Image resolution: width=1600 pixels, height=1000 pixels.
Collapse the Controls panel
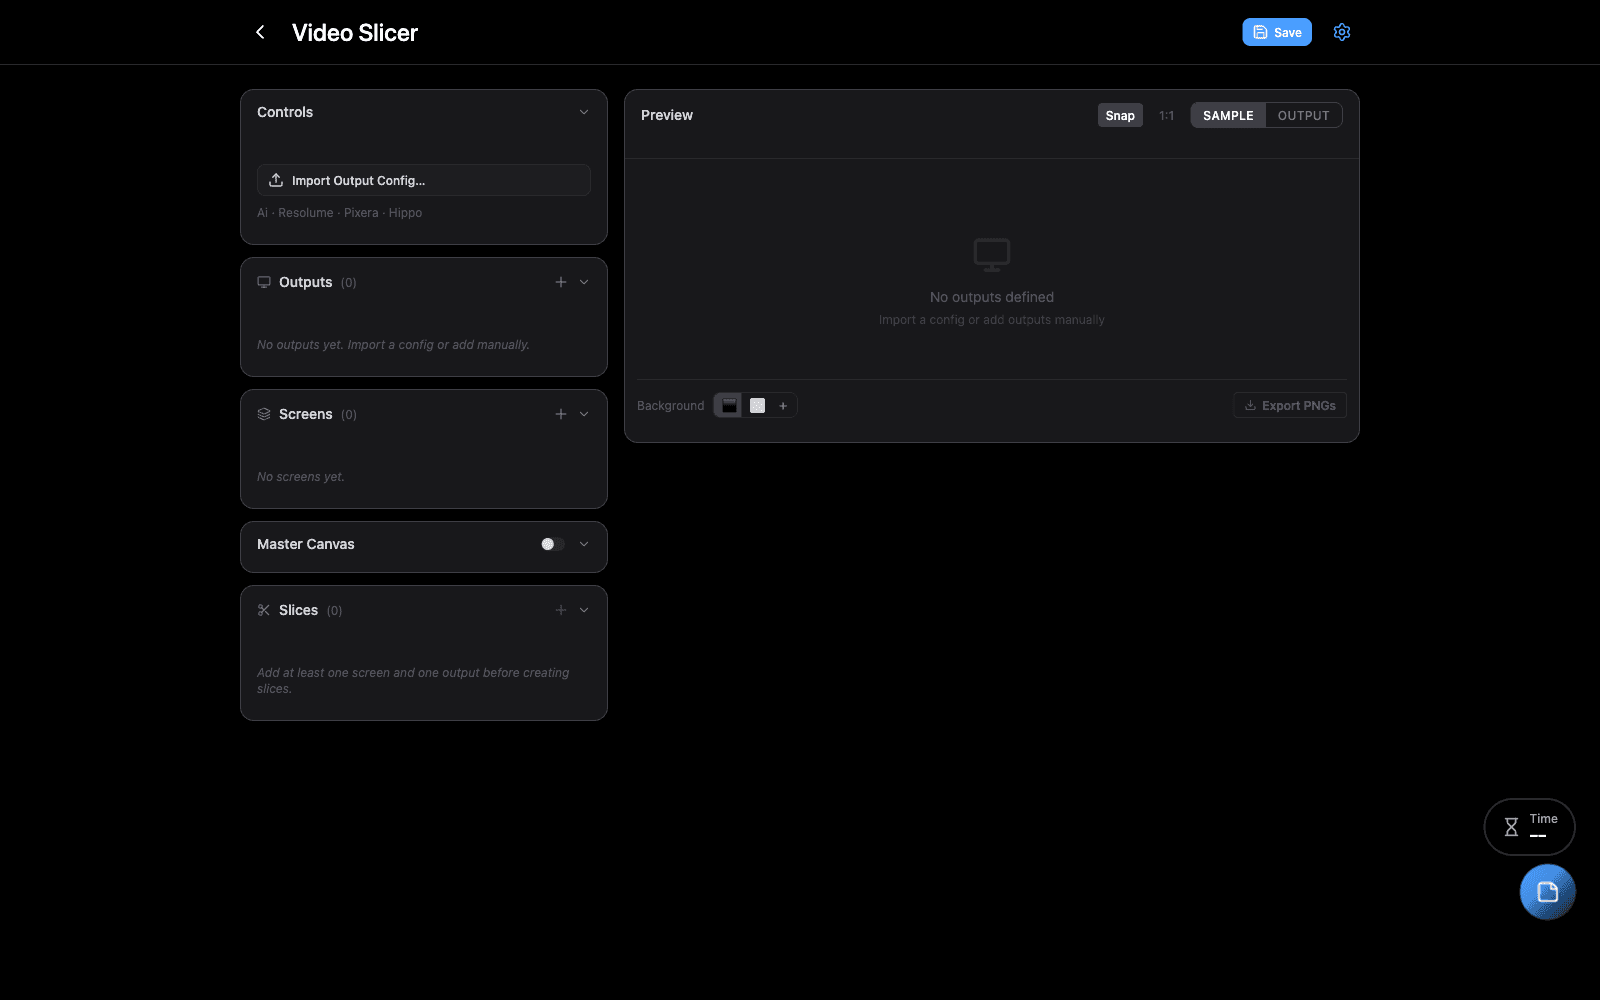584,112
